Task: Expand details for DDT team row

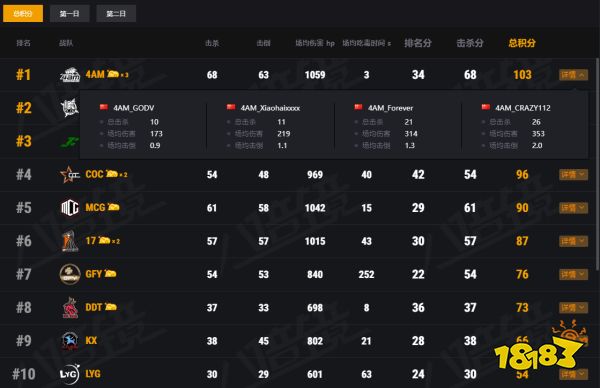Action: (x=573, y=308)
